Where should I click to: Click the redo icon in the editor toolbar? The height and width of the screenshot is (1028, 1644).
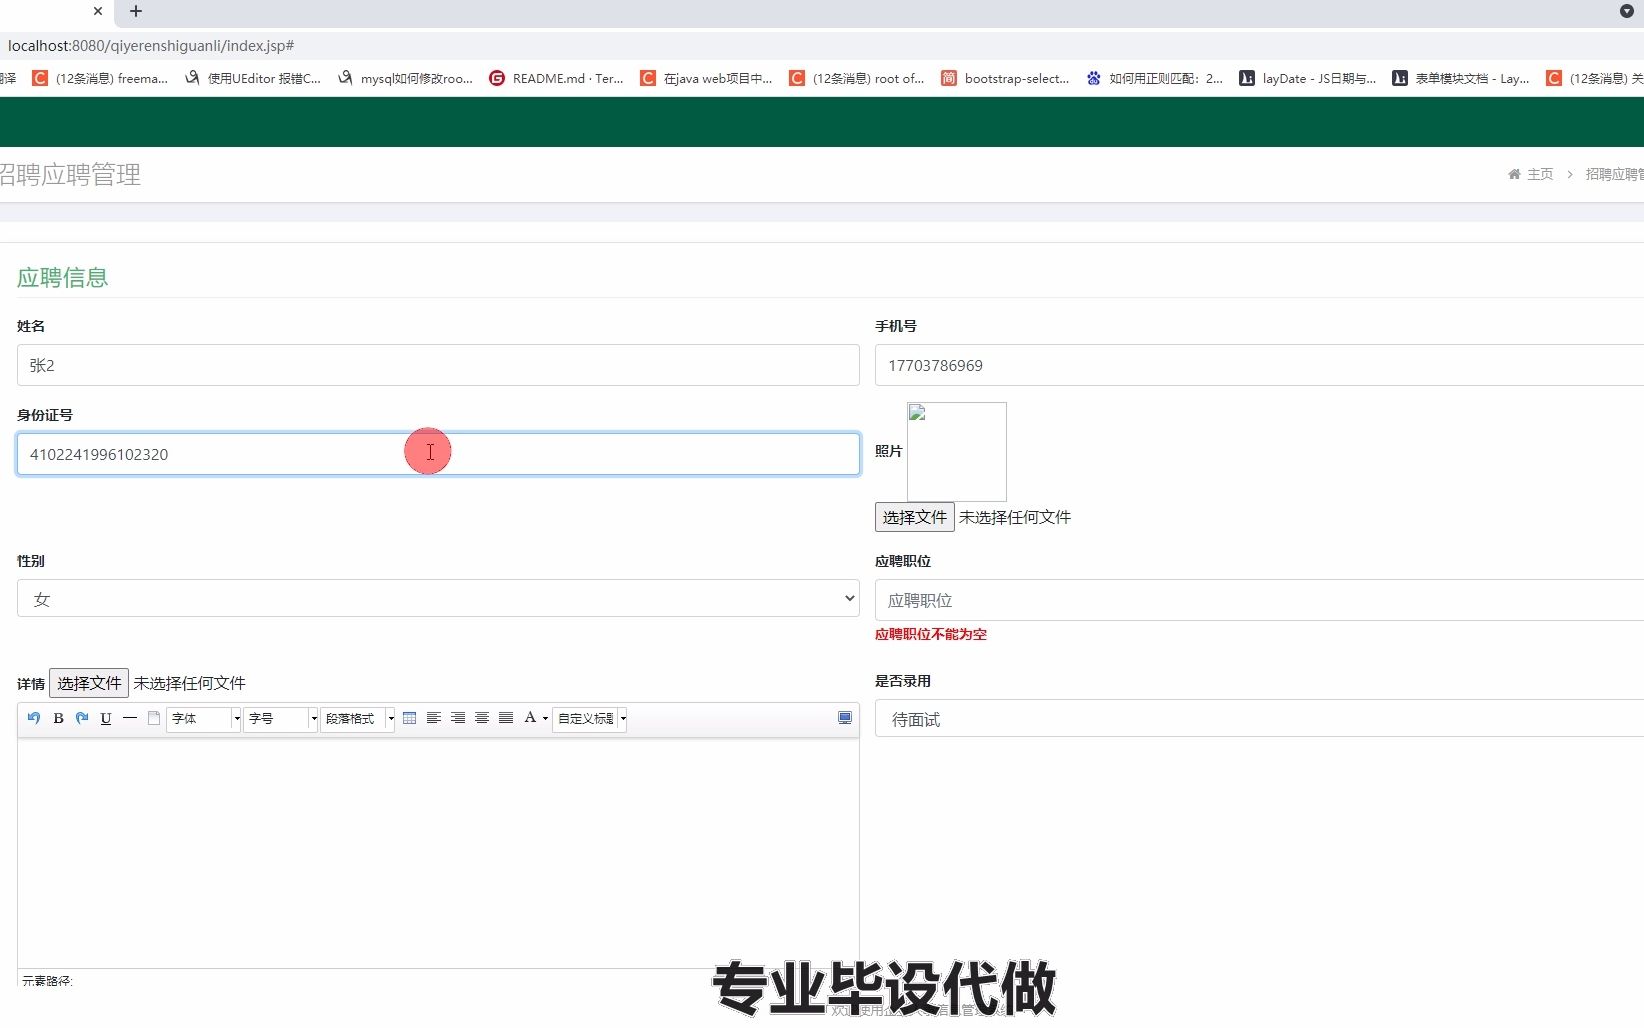point(81,718)
